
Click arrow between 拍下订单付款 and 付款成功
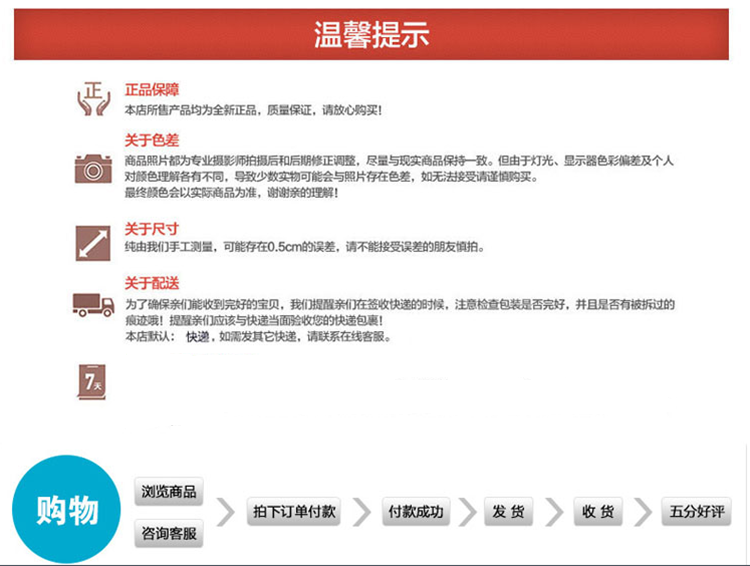[362, 512]
